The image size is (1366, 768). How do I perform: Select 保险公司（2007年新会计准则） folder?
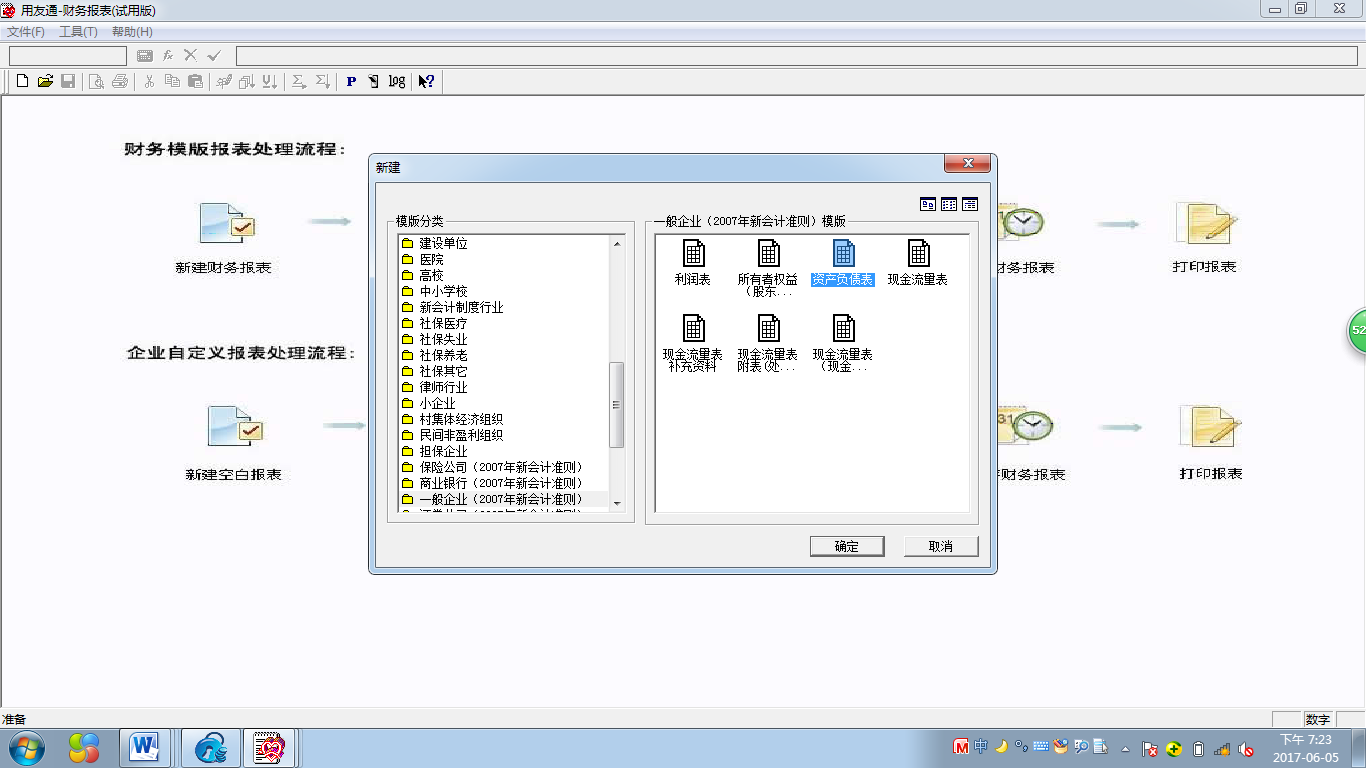pyautogui.click(x=492, y=467)
